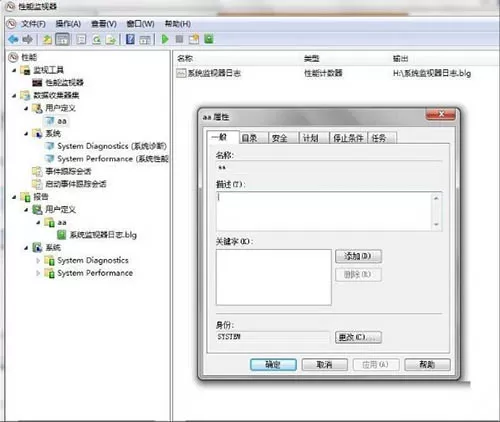
Task: Click the SYSTEM identity field
Action: coord(273,337)
